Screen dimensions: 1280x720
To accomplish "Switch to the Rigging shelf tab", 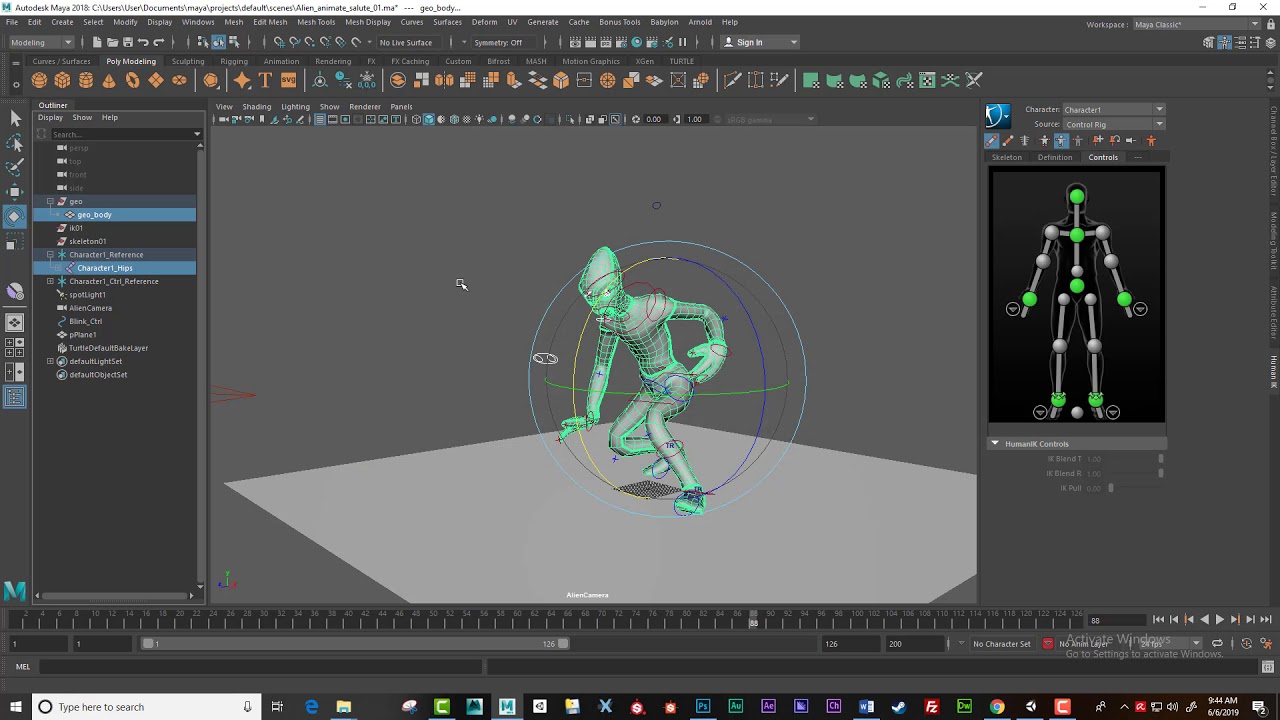I will pos(234,61).
